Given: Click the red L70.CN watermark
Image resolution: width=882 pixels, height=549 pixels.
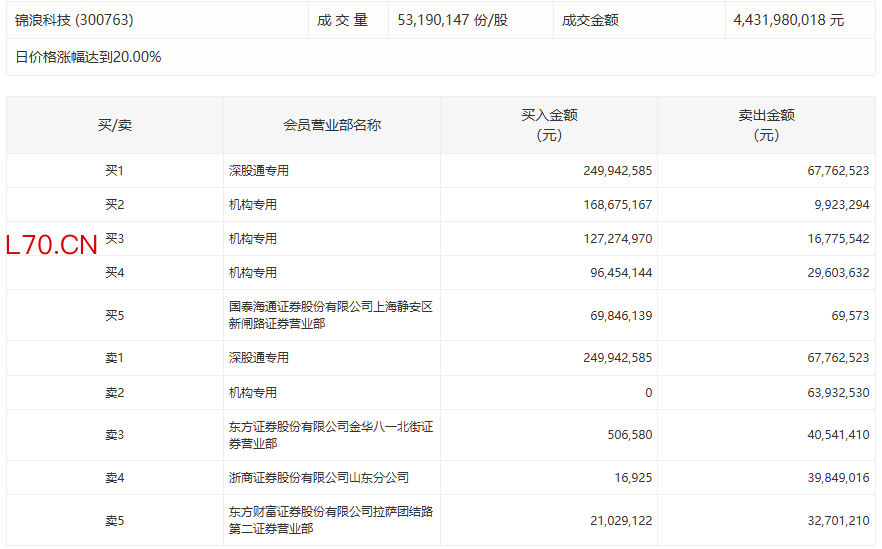Looking at the screenshot, I should 52,245.
